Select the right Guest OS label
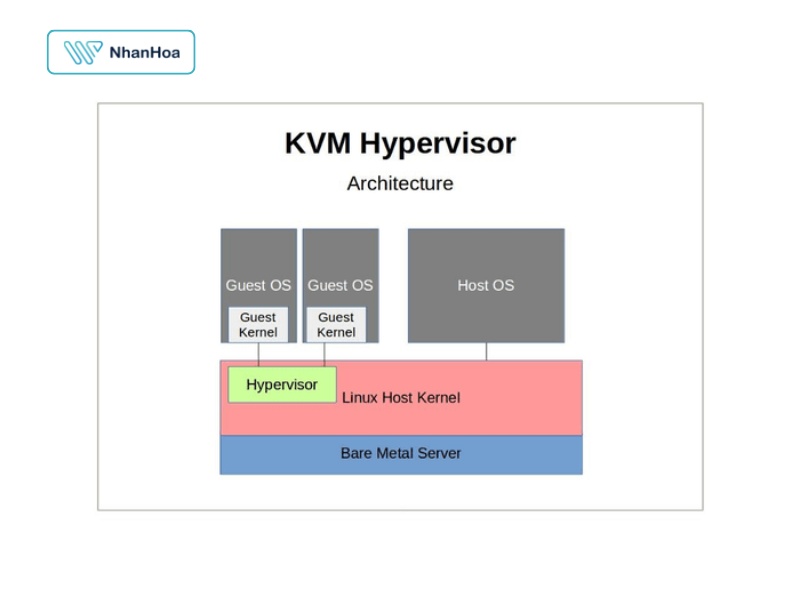The height and width of the screenshot is (600, 800). (x=340, y=285)
